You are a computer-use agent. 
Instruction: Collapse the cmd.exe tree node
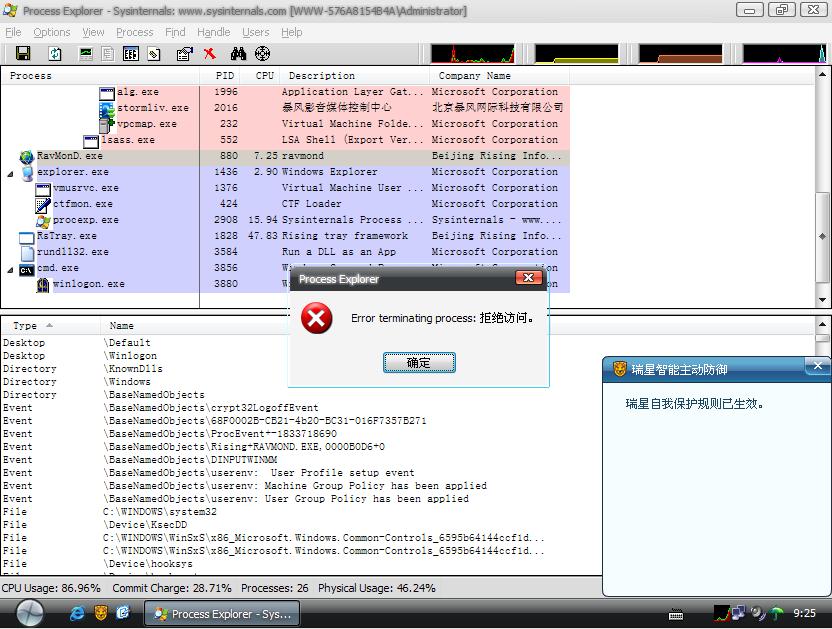pos(10,270)
